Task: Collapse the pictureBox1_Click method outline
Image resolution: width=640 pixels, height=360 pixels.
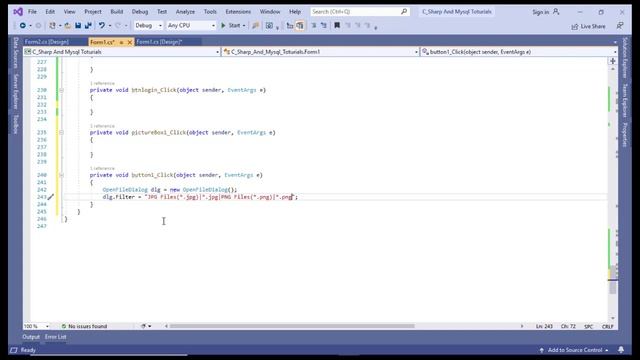Action: (x=61, y=132)
